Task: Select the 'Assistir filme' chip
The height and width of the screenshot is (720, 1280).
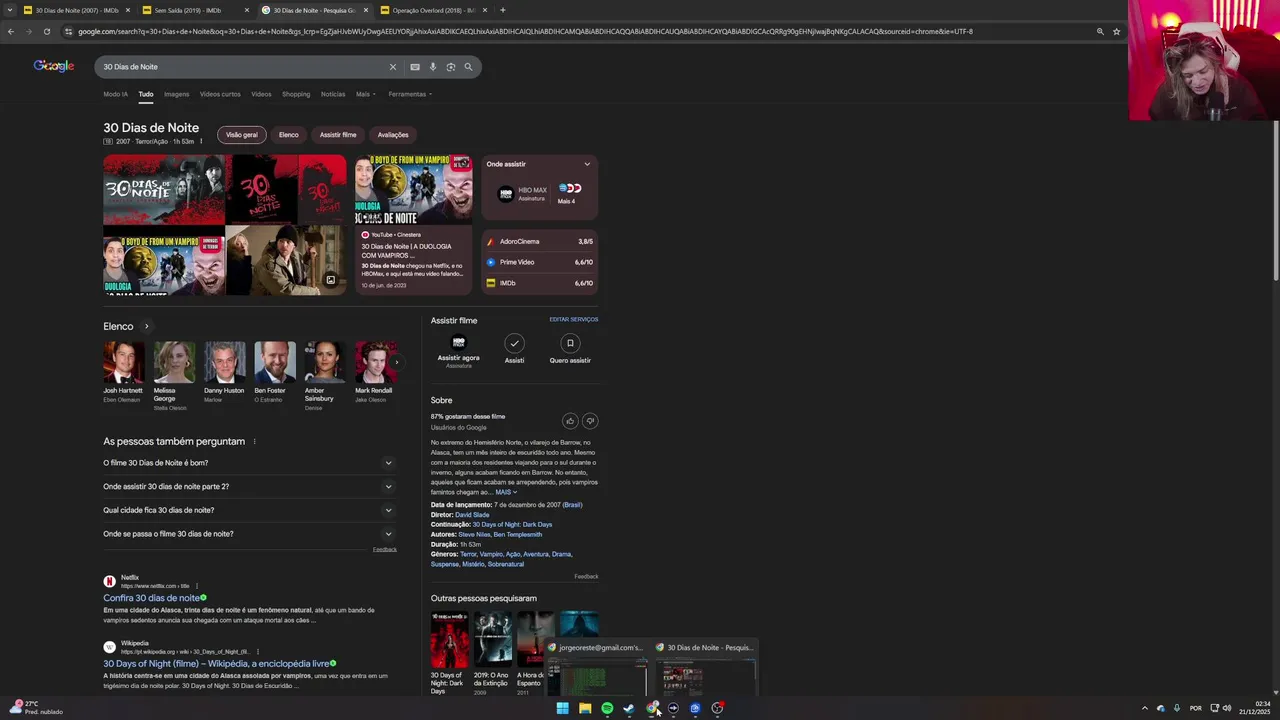Action: point(338,135)
